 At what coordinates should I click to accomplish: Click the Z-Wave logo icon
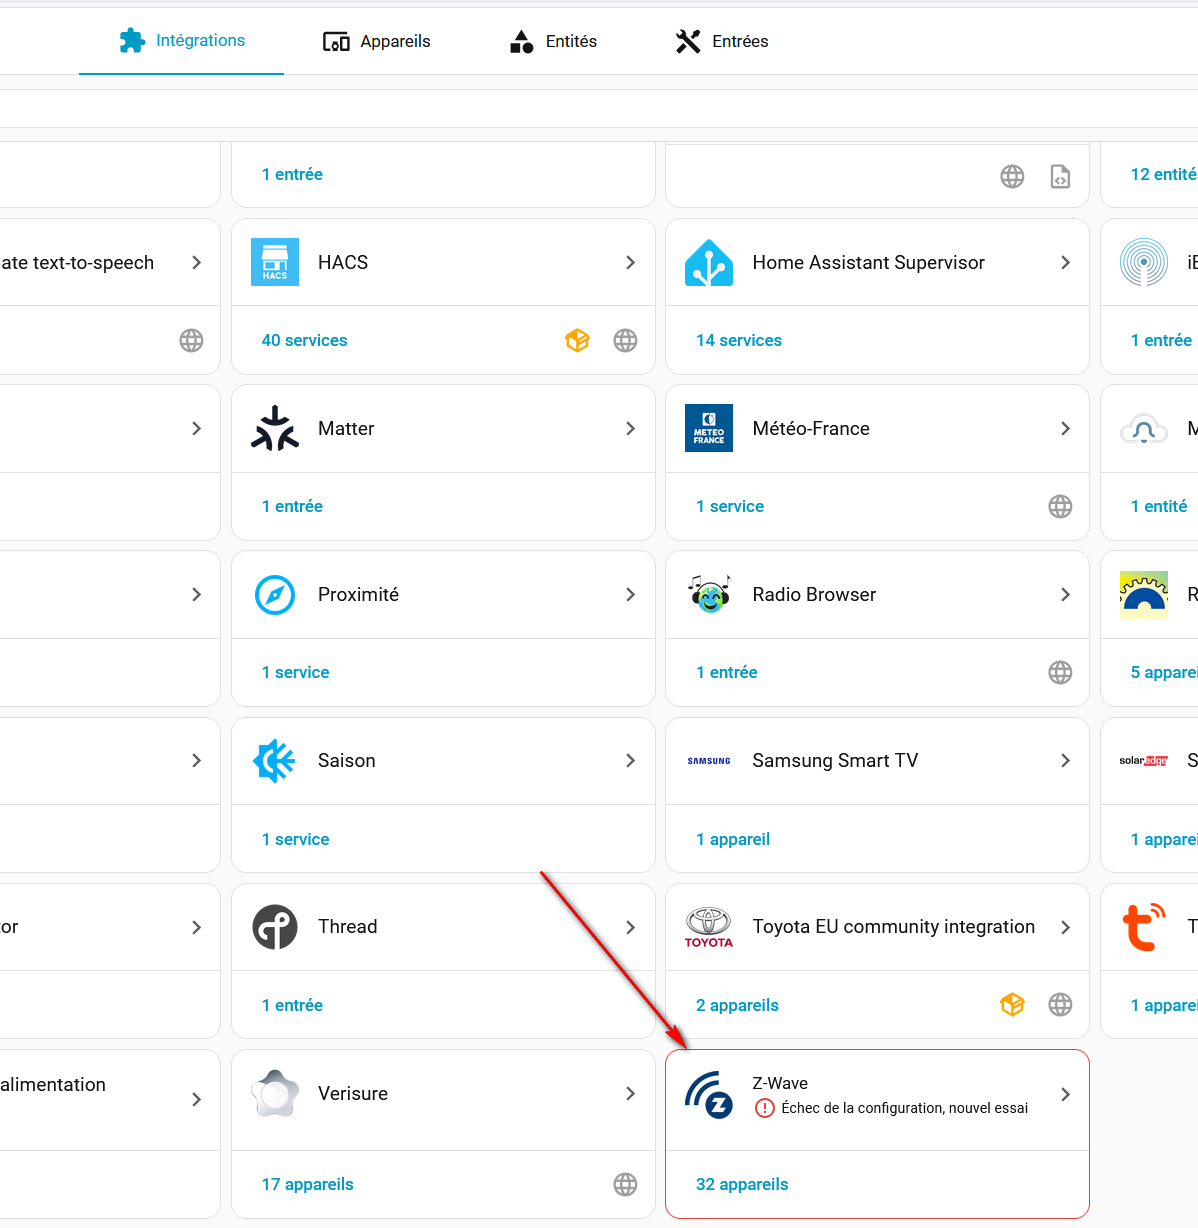point(709,1094)
